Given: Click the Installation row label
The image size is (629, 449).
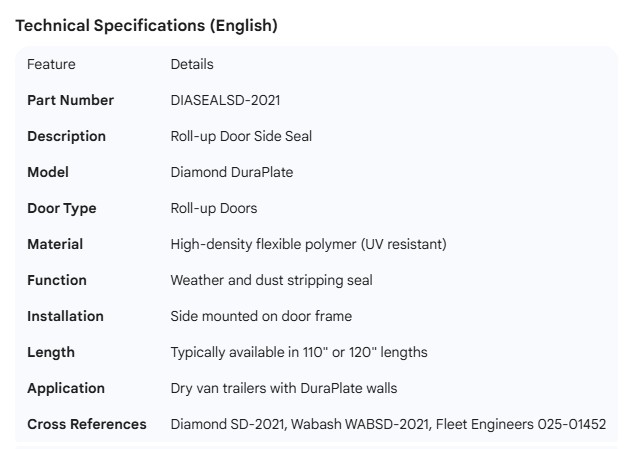Looking at the screenshot, I should [65, 316].
